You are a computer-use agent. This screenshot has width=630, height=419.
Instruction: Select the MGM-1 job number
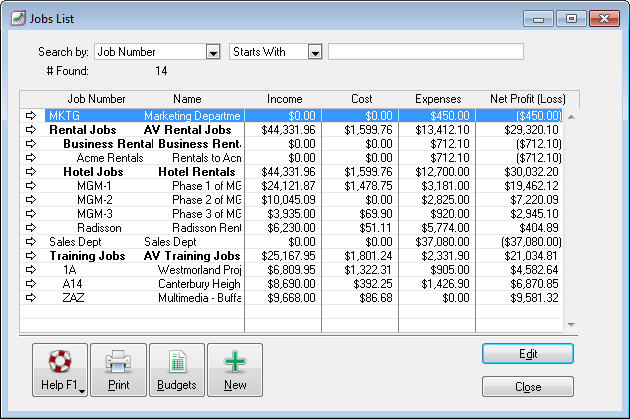(94, 186)
